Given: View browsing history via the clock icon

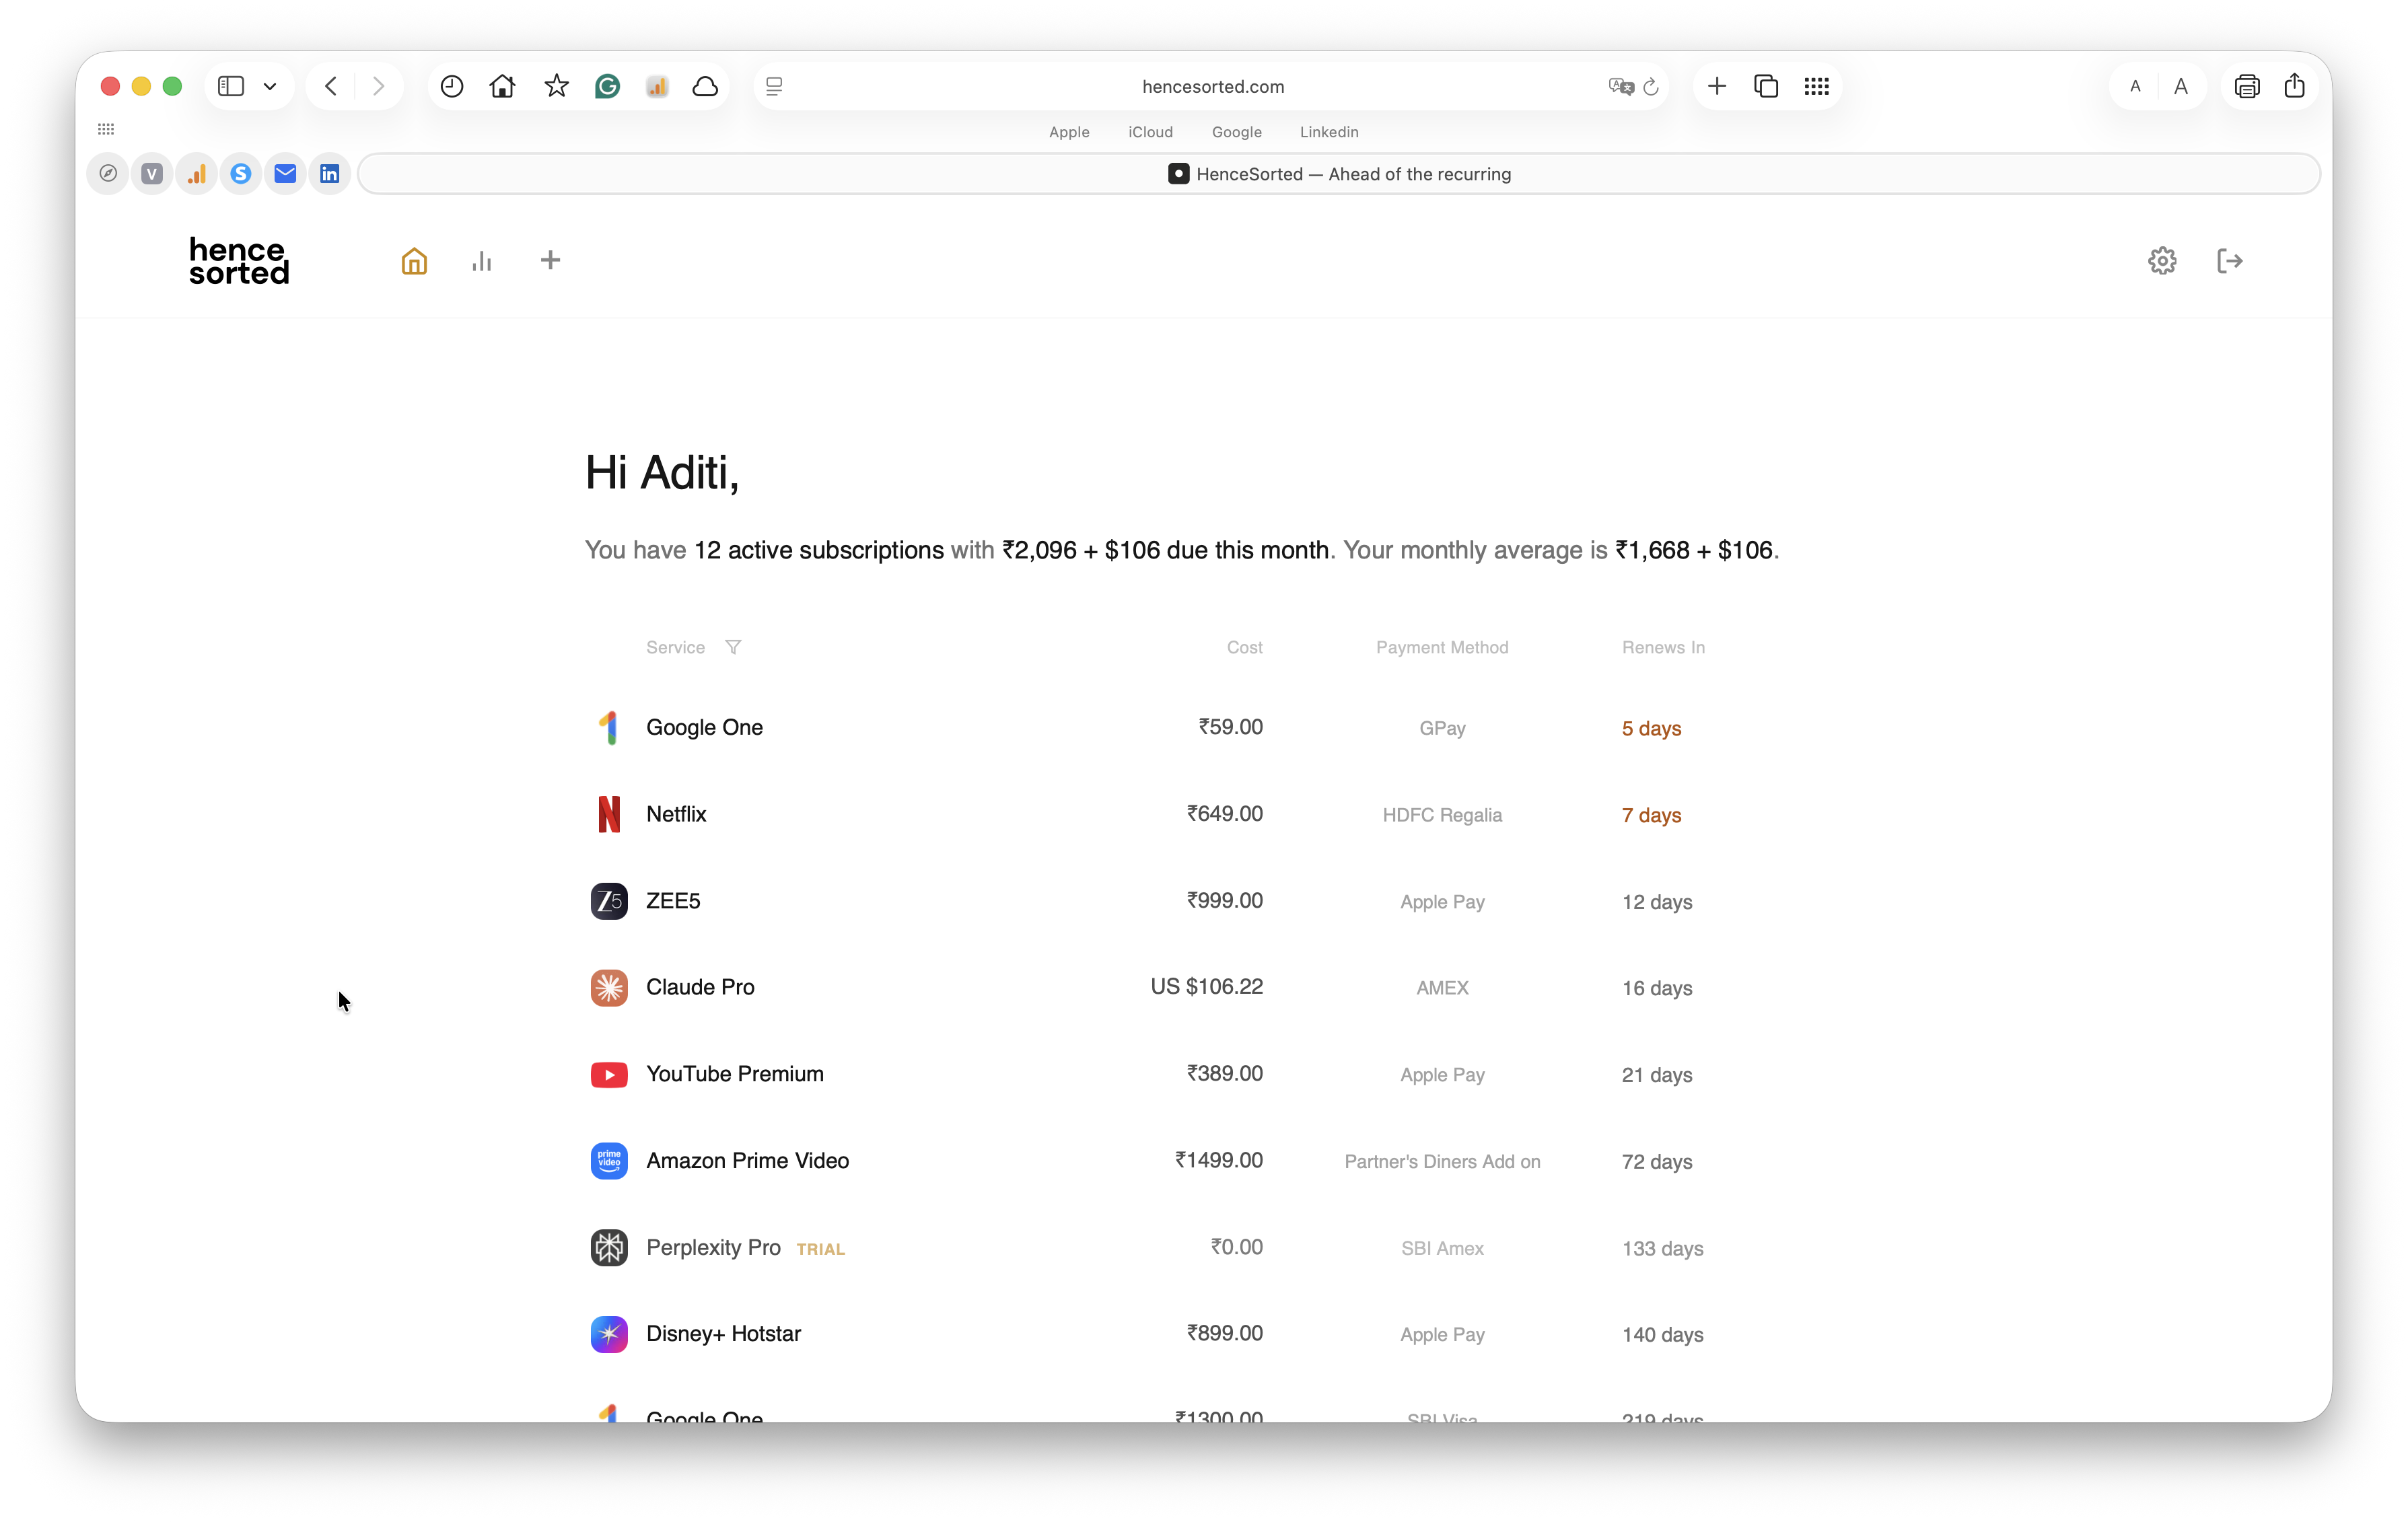Looking at the screenshot, I should (x=451, y=86).
